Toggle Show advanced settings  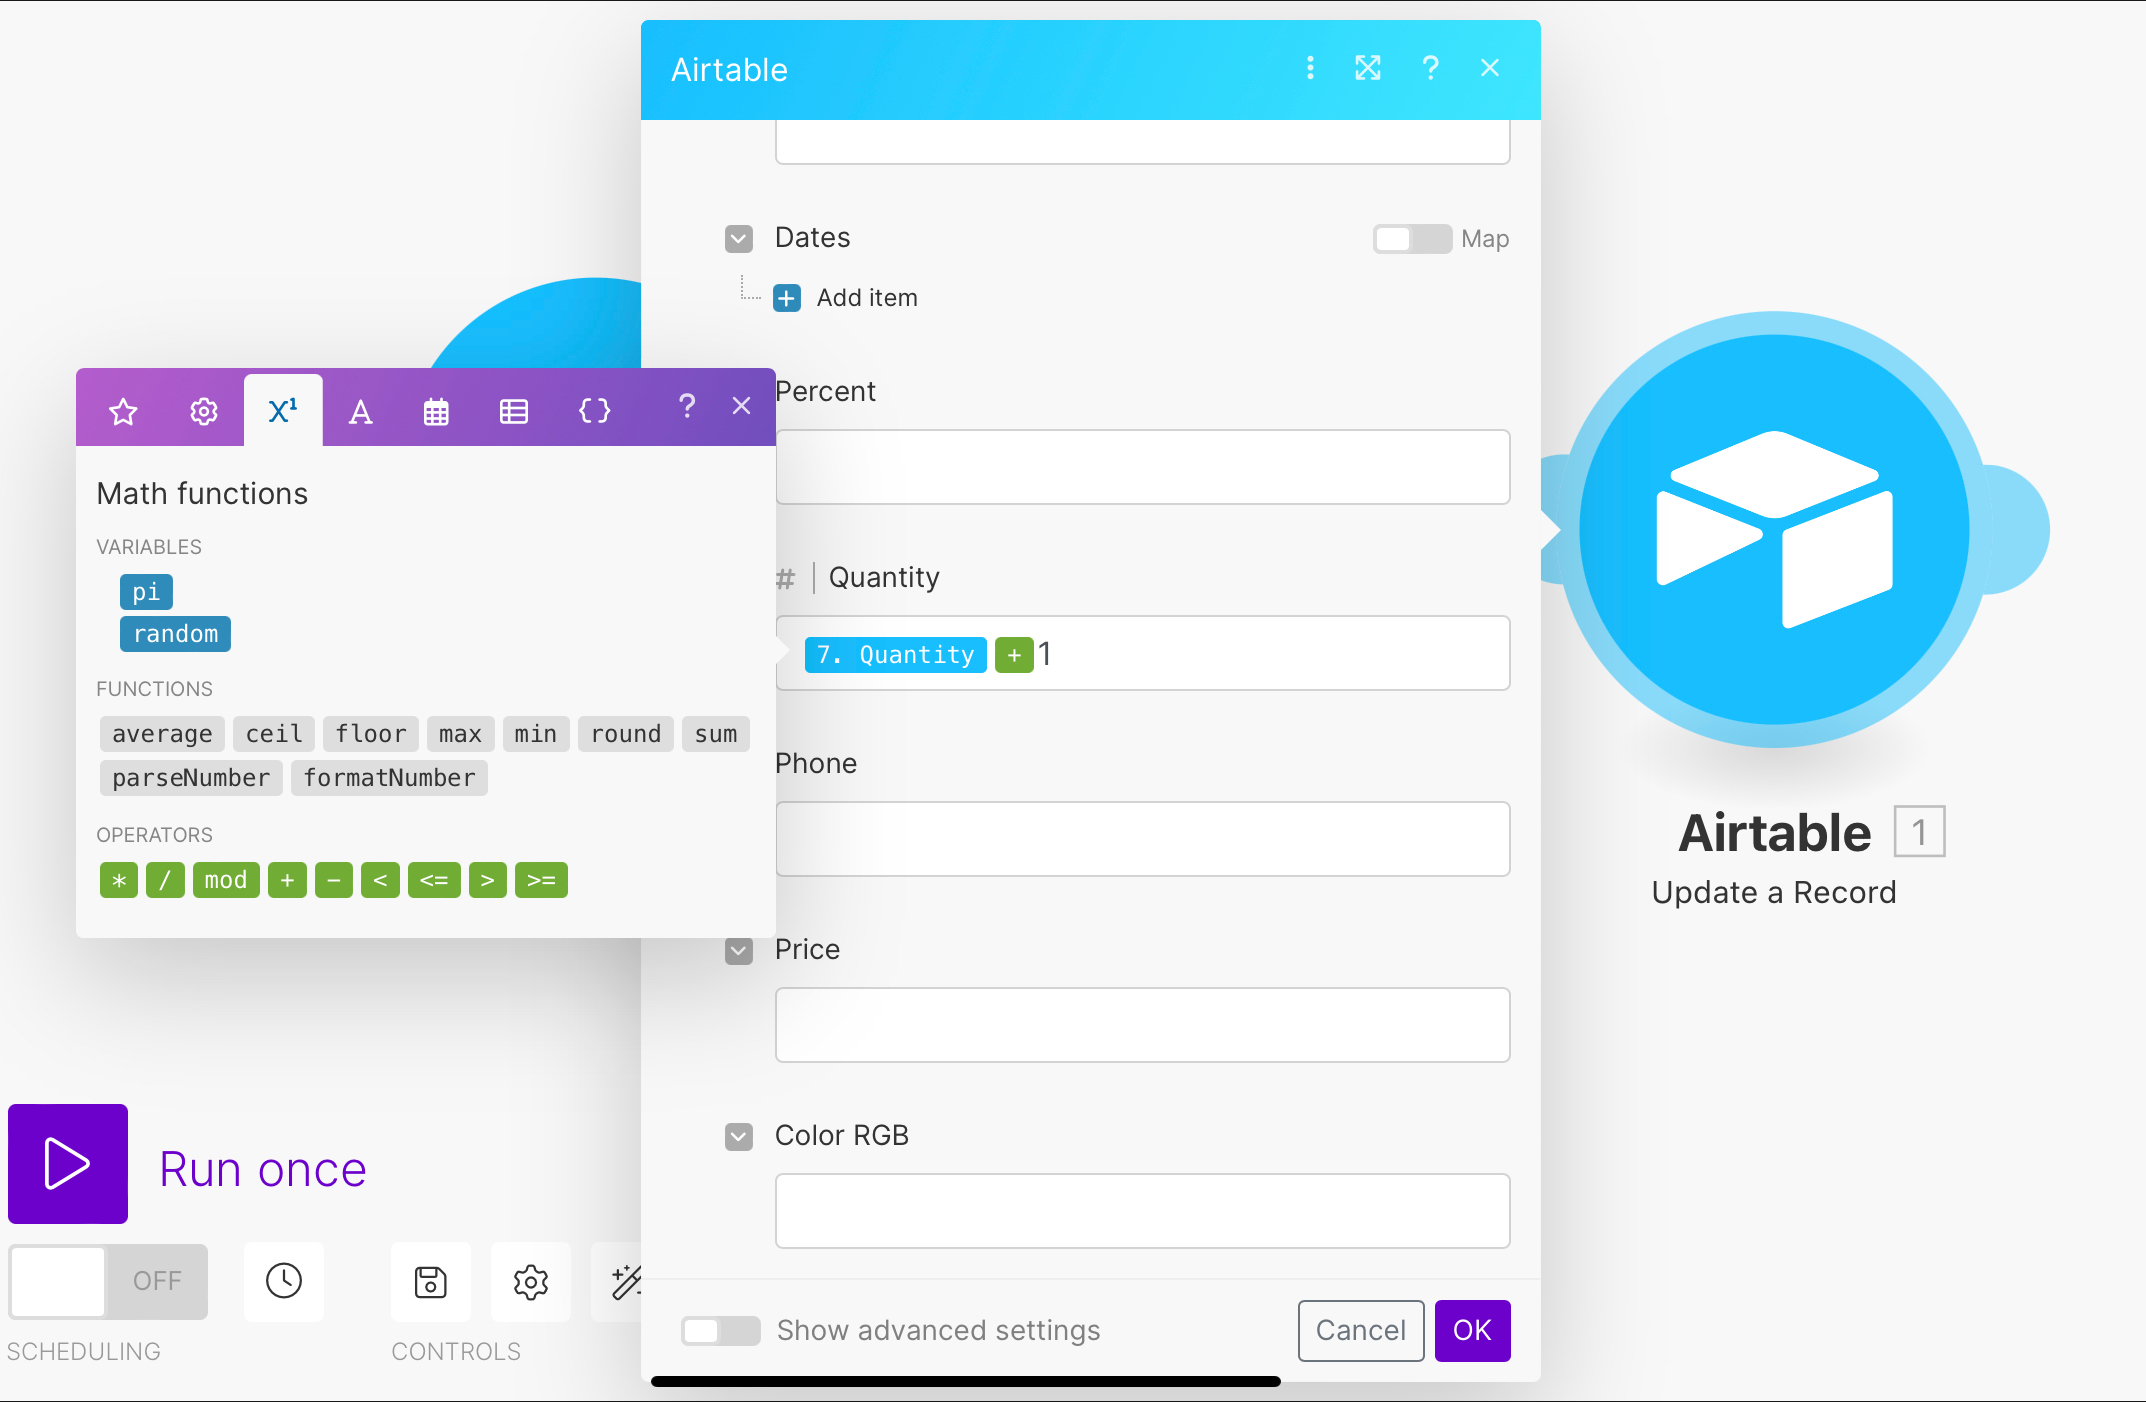click(720, 1331)
